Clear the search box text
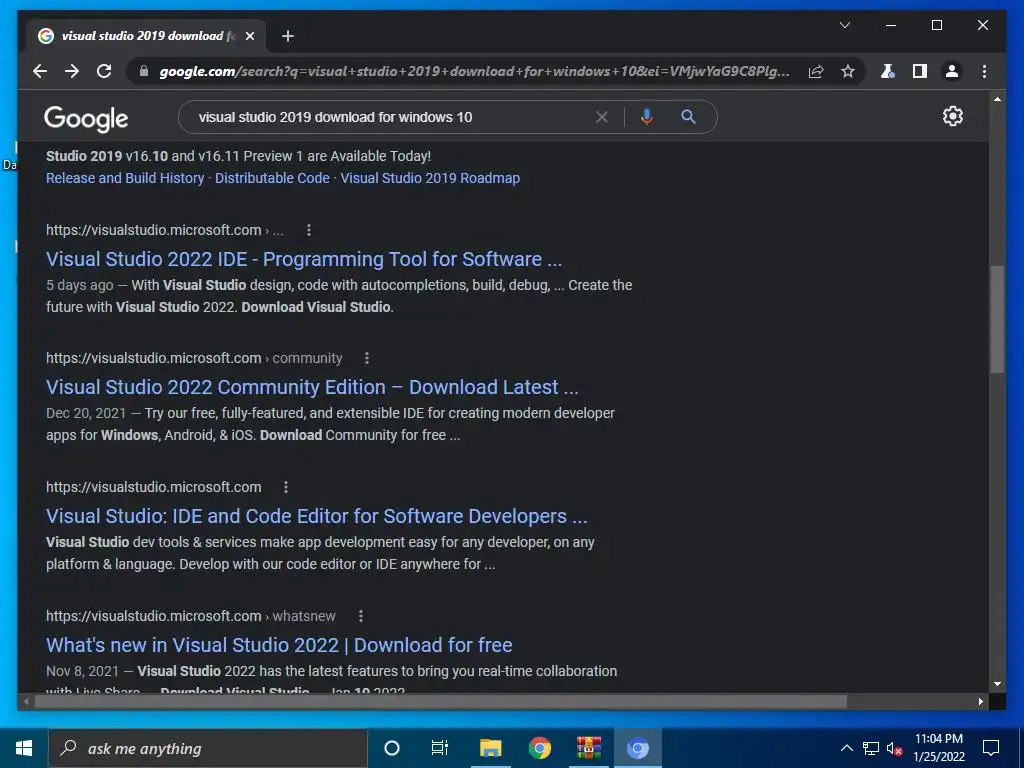The height and width of the screenshot is (768, 1024). (x=601, y=117)
